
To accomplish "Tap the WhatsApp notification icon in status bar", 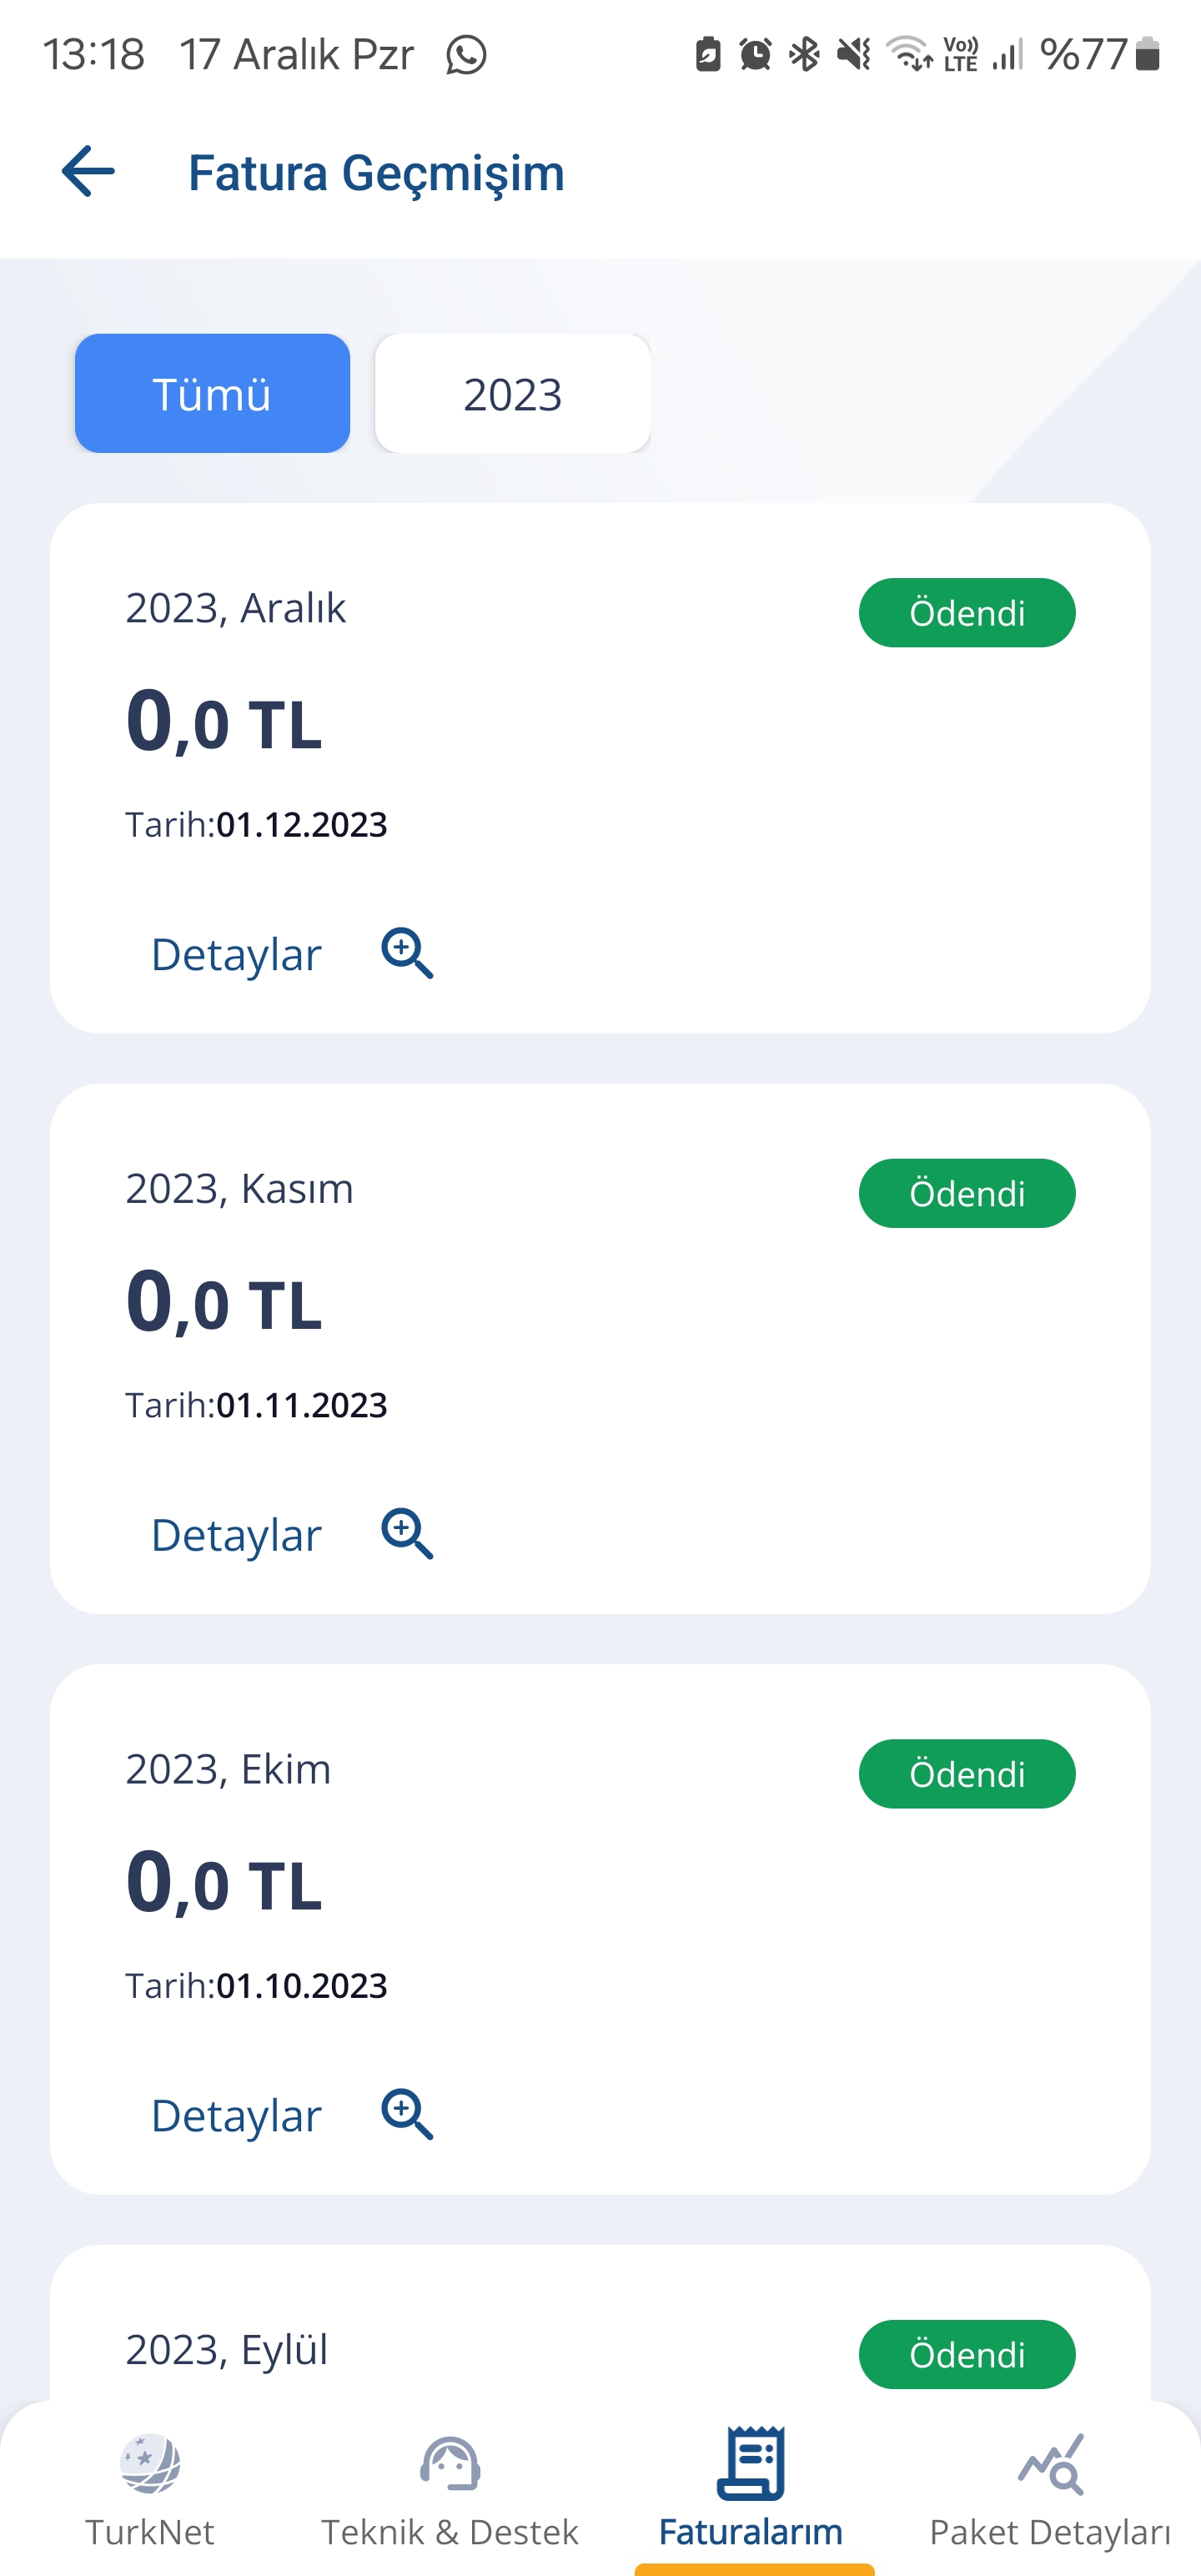I will click(x=466, y=54).
